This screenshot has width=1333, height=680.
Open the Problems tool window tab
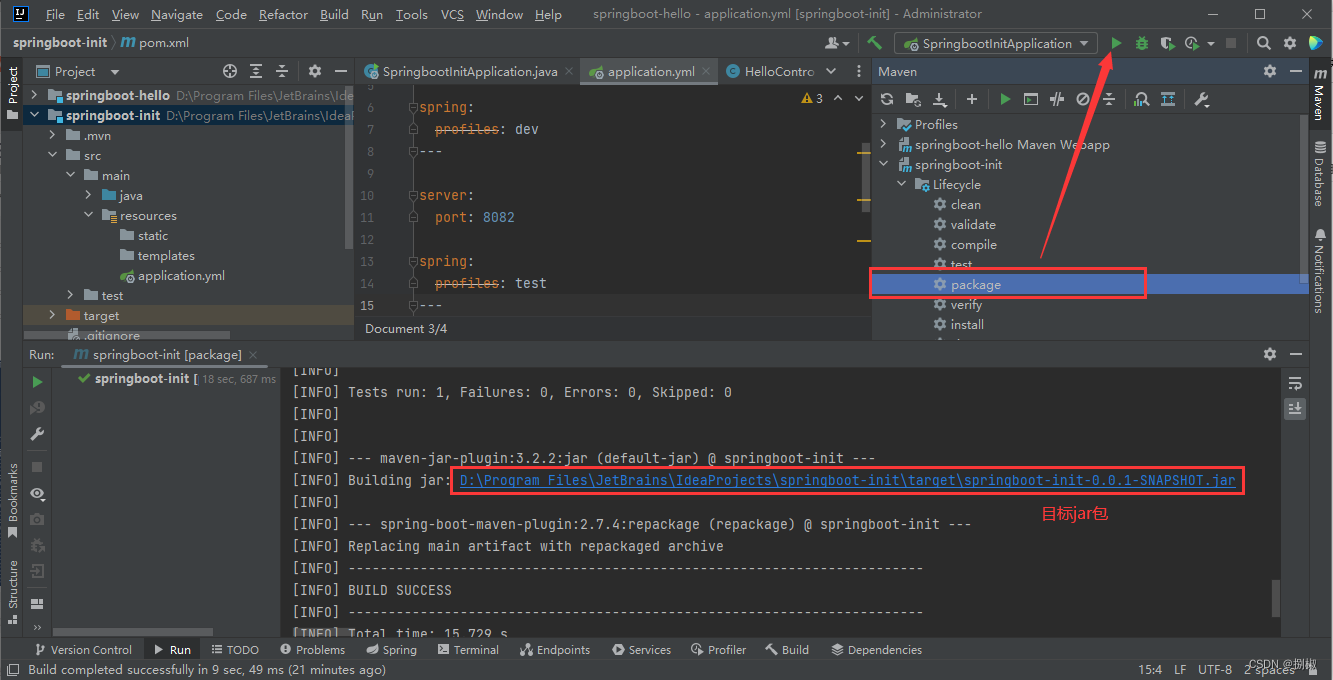click(312, 649)
